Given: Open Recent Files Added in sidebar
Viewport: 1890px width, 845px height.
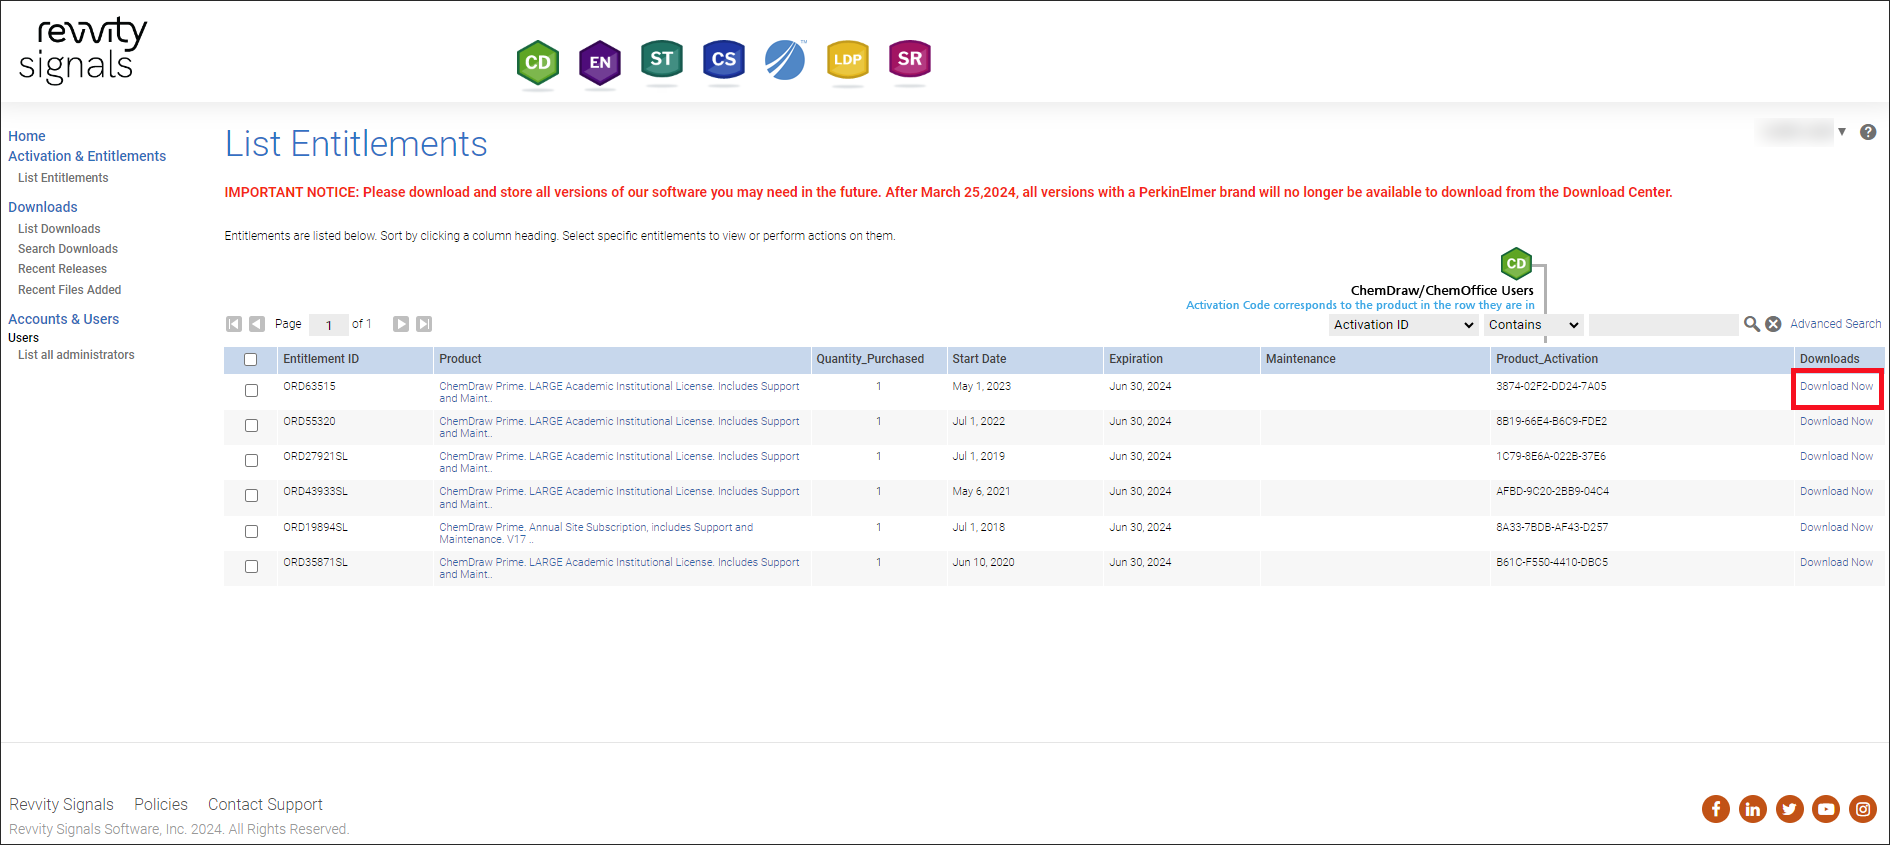Looking at the screenshot, I should tap(70, 290).
